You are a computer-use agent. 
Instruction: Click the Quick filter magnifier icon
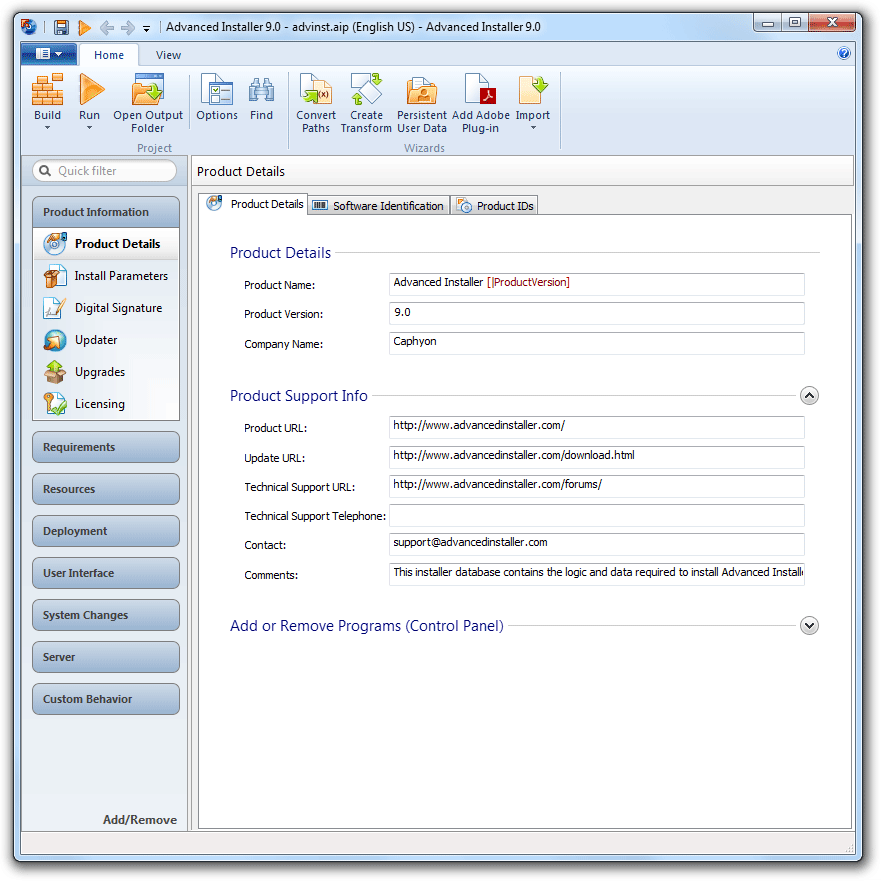(45, 171)
